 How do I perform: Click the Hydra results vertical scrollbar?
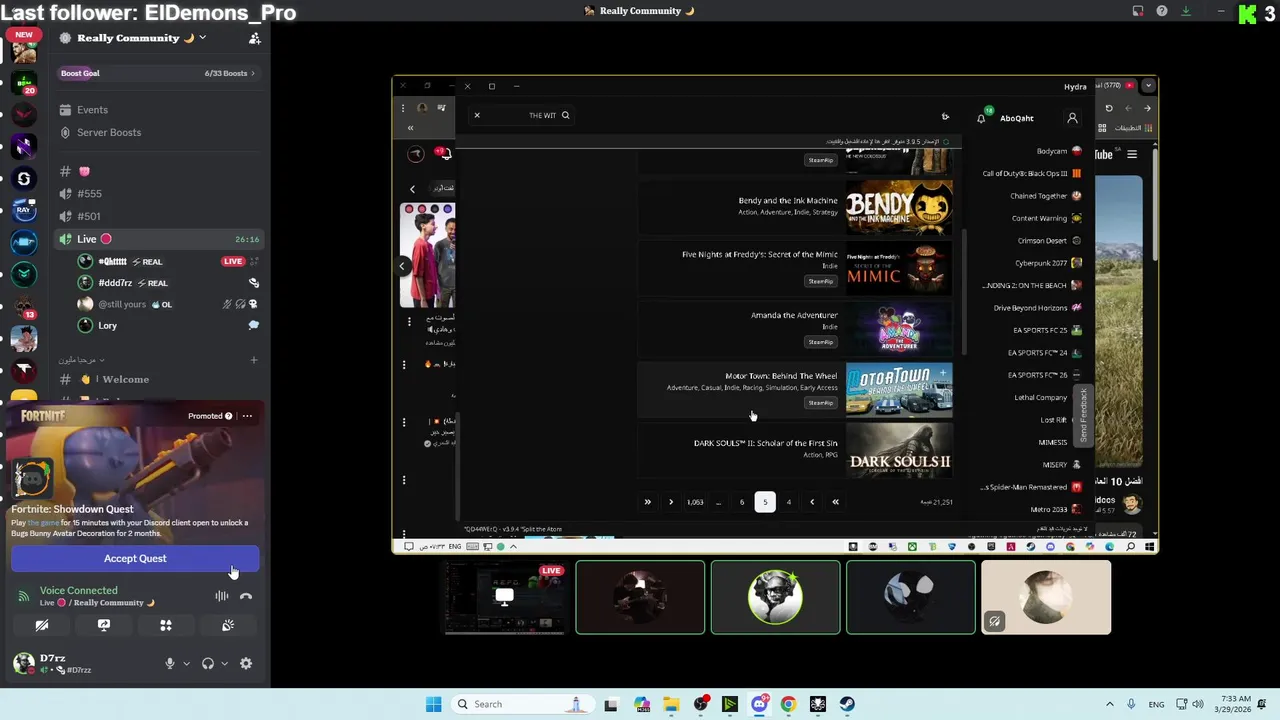[x=964, y=290]
